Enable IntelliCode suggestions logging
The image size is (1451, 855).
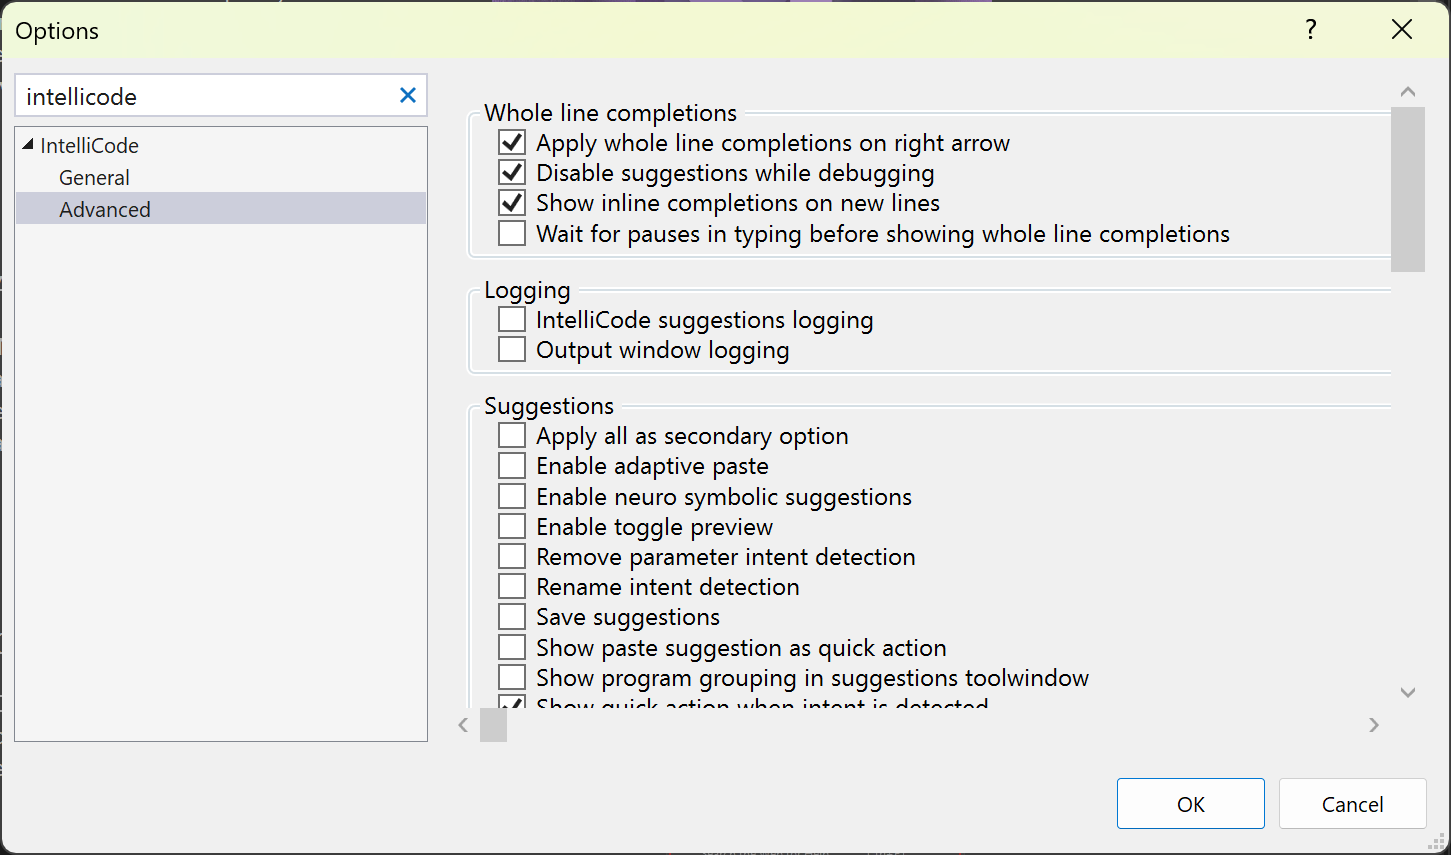tap(511, 318)
